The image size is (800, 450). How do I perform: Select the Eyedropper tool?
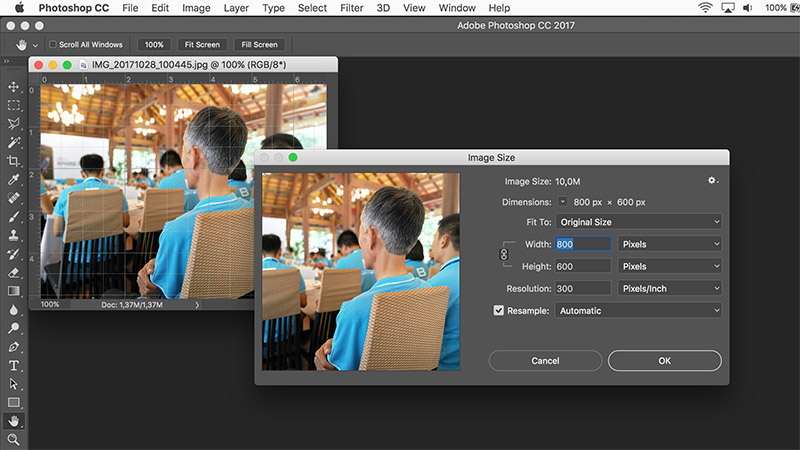14,180
